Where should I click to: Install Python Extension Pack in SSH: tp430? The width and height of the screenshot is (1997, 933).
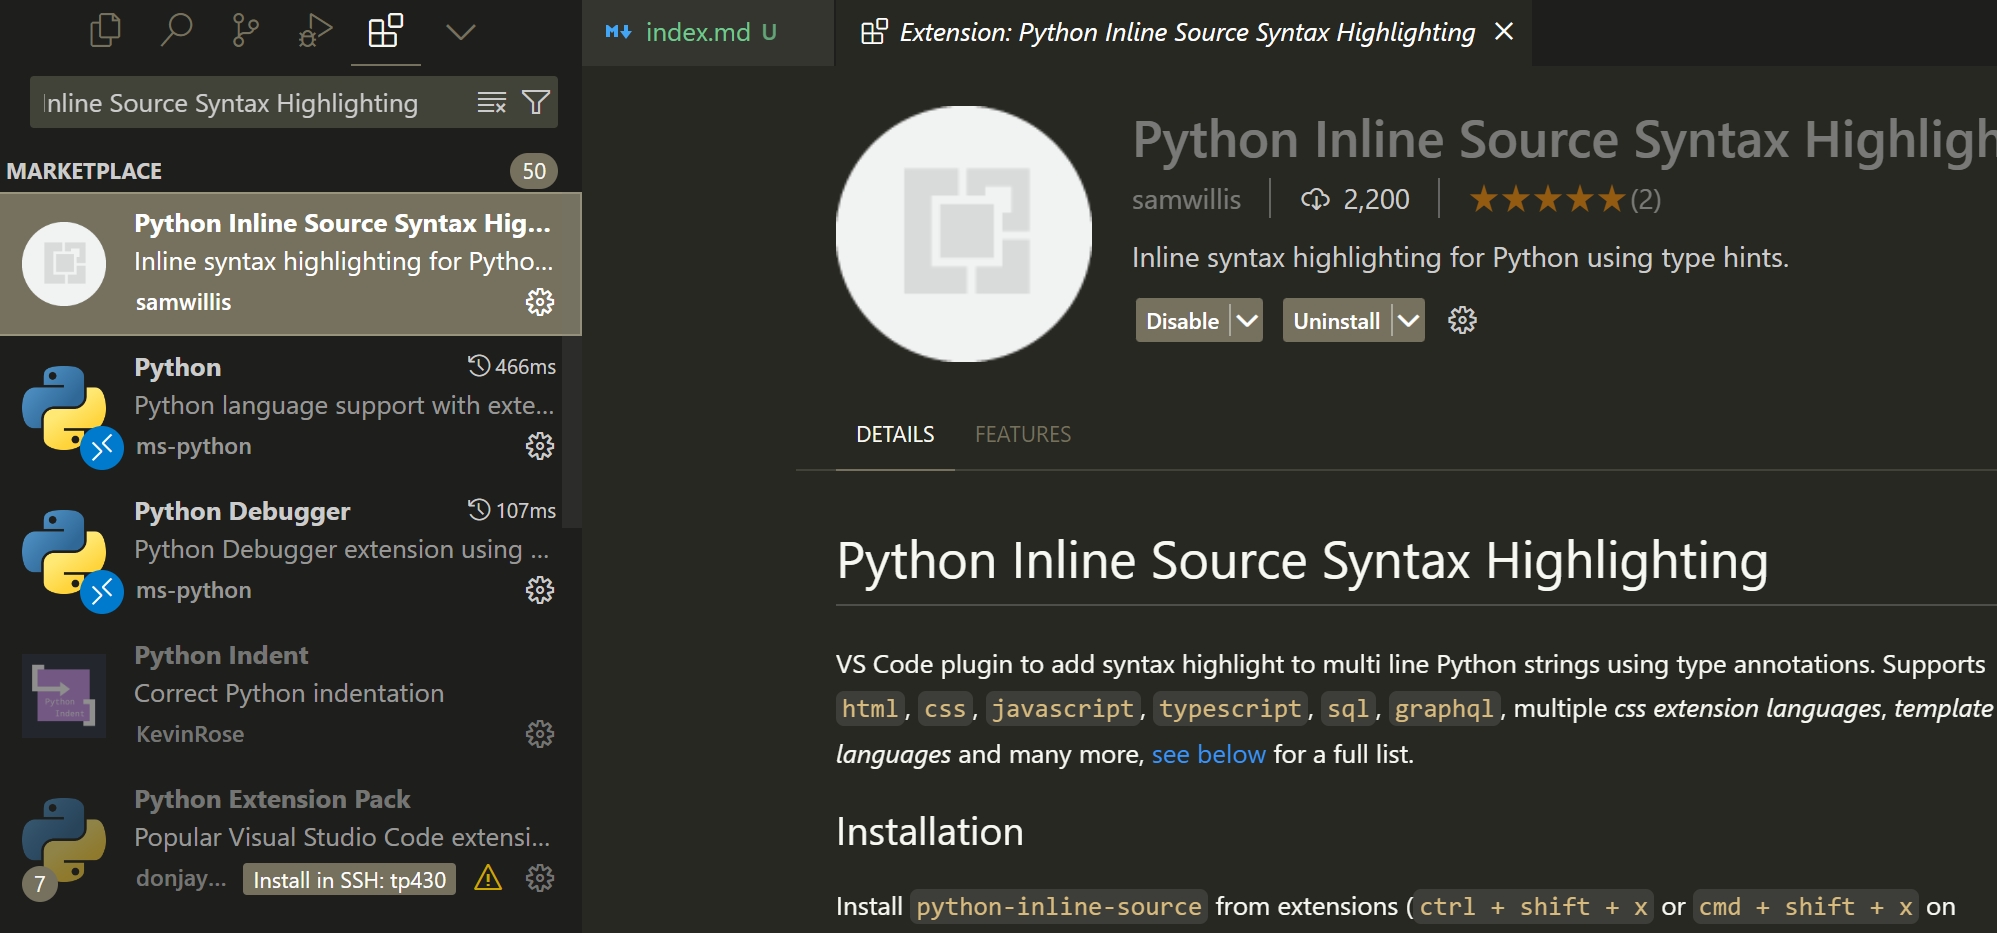click(349, 879)
